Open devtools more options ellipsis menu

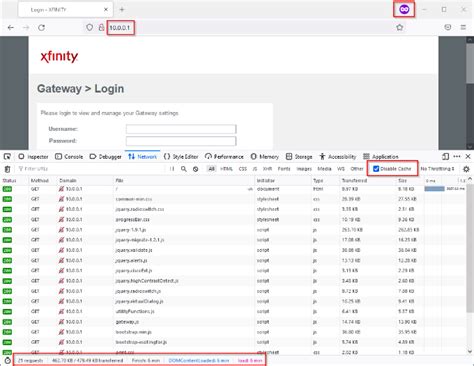click(457, 156)
